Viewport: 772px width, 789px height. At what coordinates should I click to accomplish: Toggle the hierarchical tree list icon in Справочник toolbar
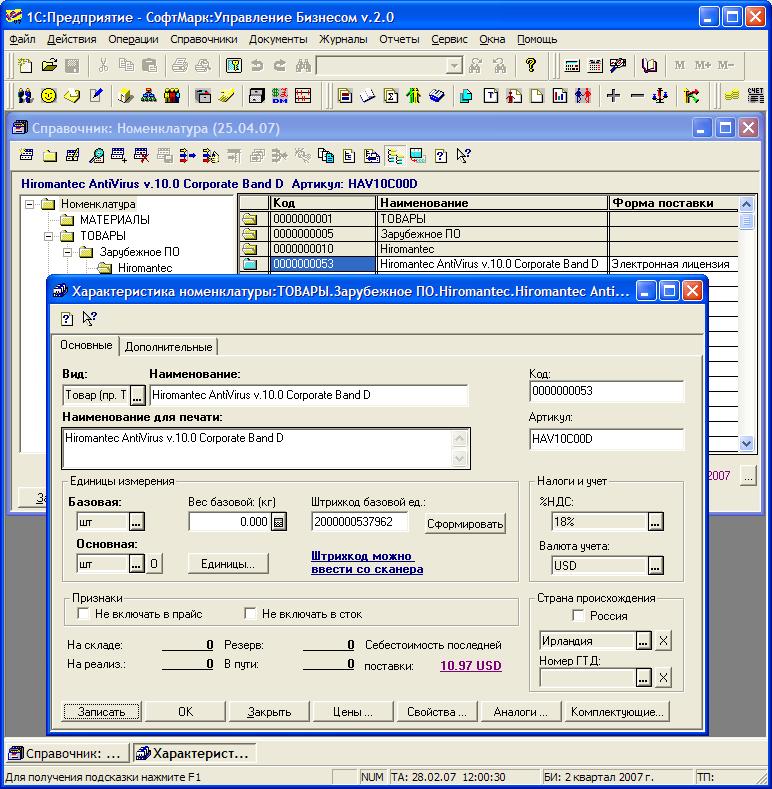tap(395, 155)
